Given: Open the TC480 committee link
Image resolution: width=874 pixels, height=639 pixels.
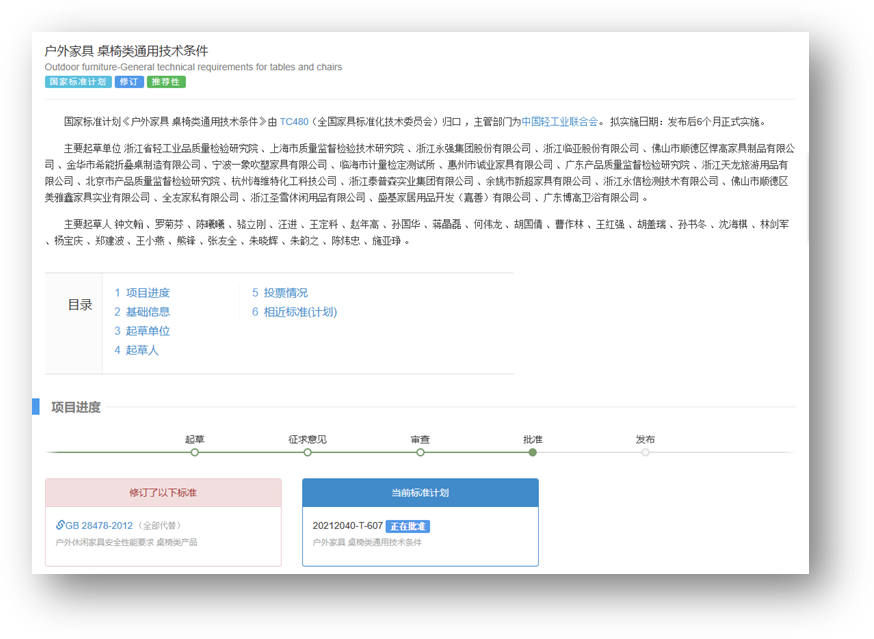Looking at the screenshot, I should (x=294, y=120).
